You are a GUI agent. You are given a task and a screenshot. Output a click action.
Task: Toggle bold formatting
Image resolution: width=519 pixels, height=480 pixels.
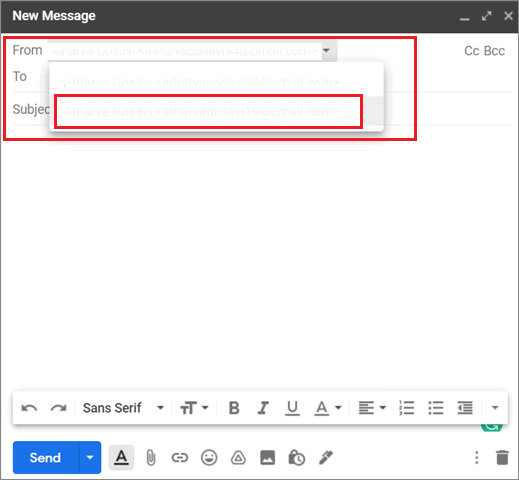pyautogui.click(x=234, y=408)
